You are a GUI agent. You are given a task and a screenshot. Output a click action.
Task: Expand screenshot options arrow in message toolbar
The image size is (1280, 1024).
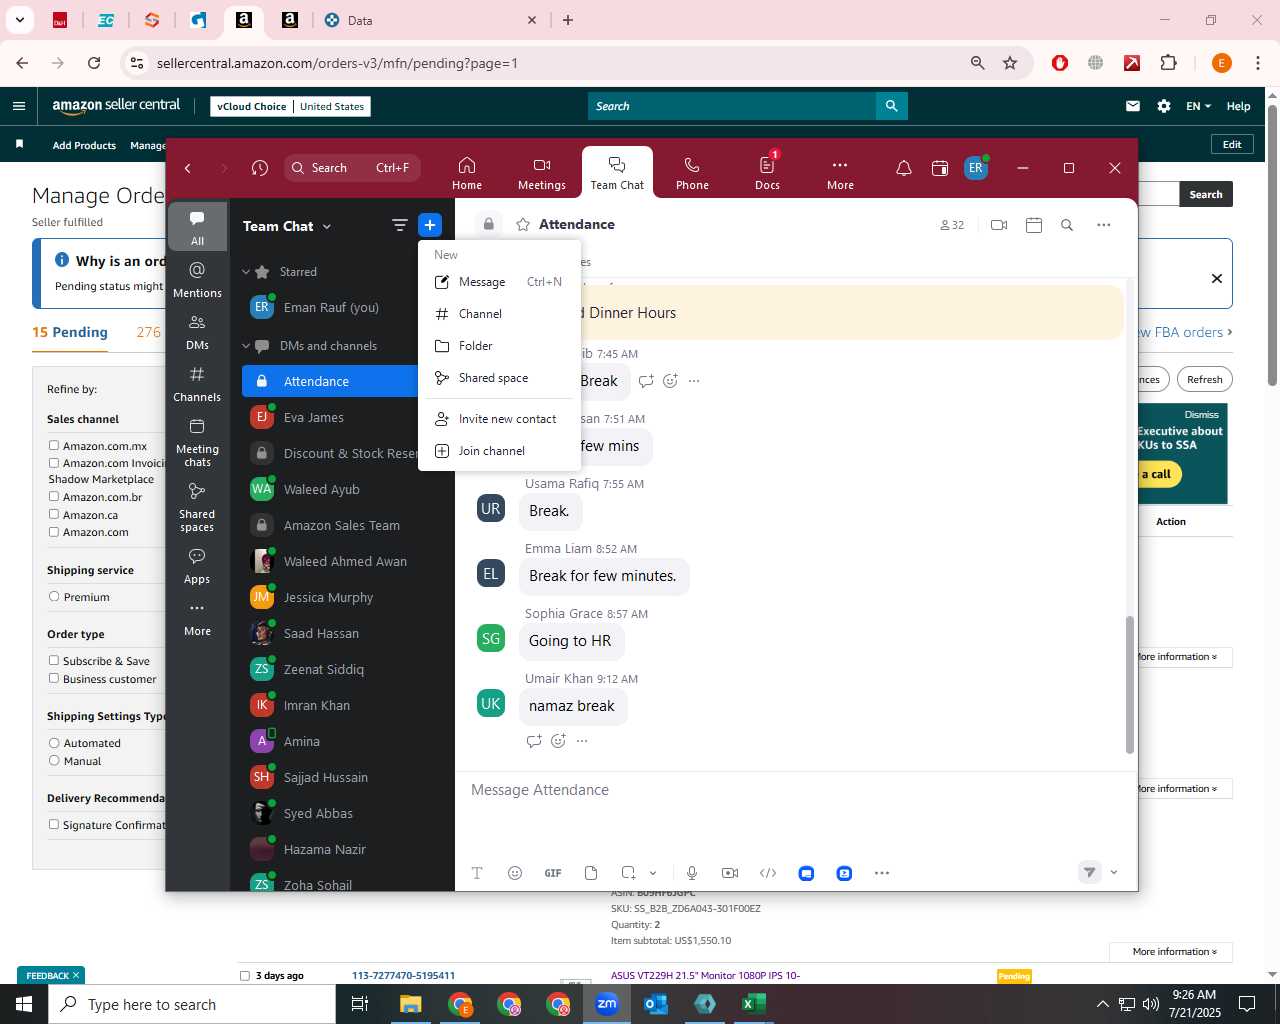653,873
